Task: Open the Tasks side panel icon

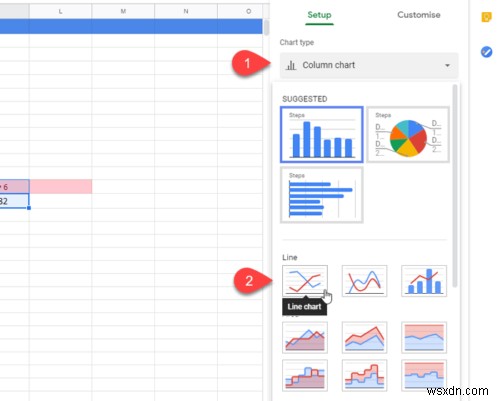Action: coord(486,52)
